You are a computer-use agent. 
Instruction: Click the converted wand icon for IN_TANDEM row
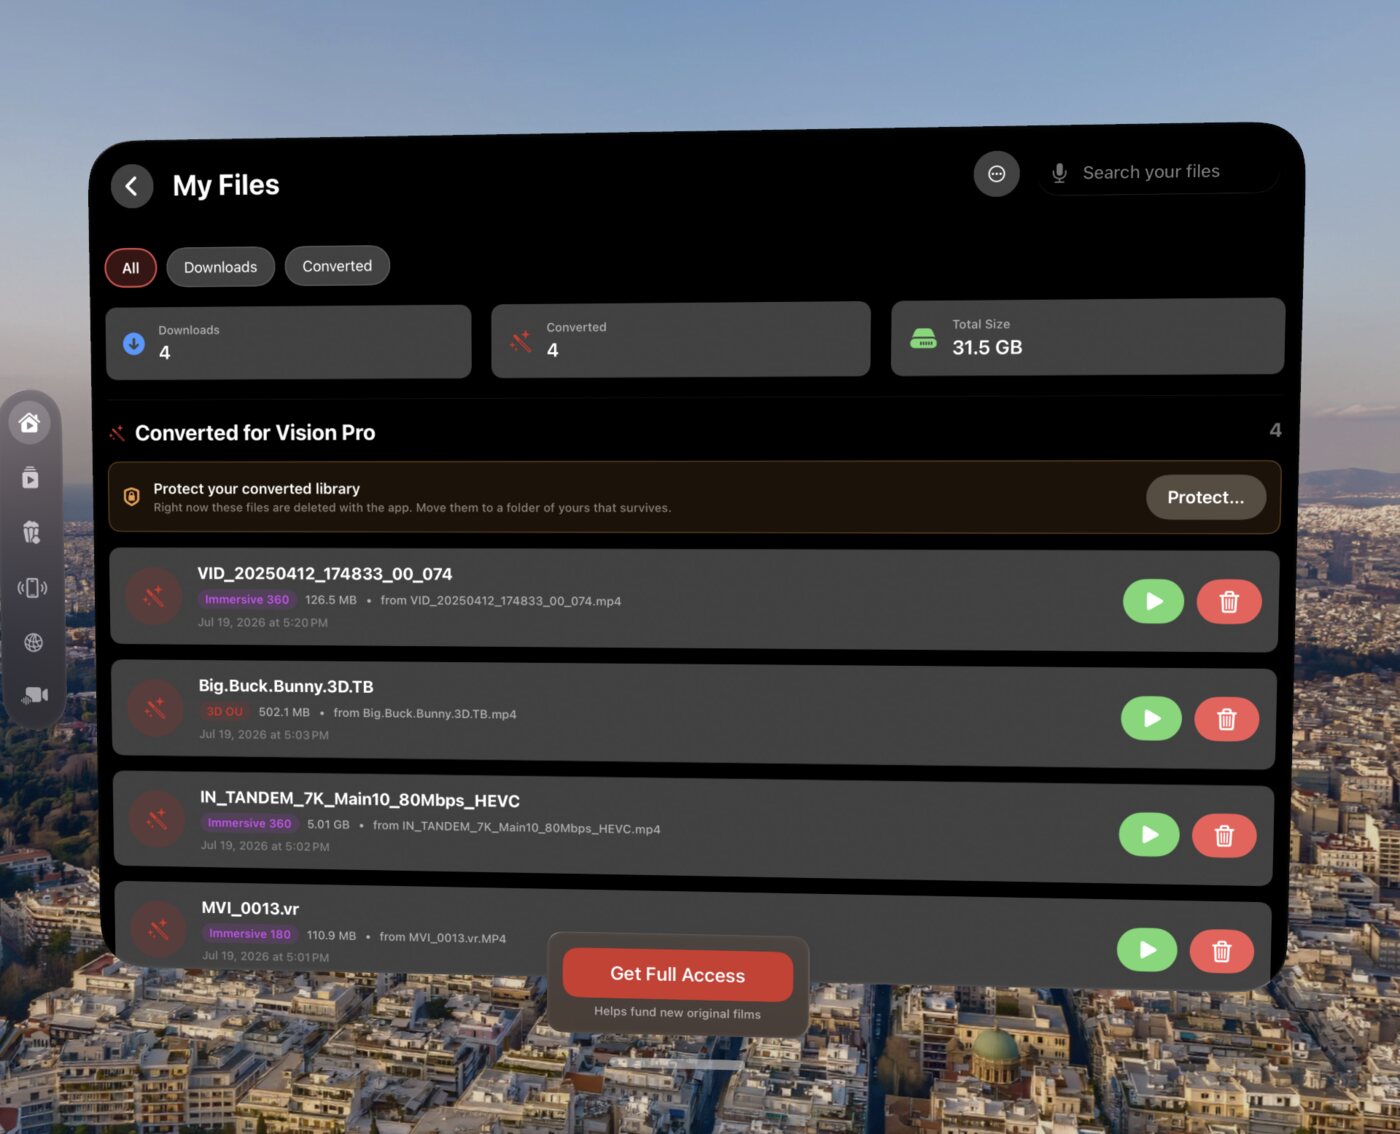pyautogui.click(x=158, y=820)
